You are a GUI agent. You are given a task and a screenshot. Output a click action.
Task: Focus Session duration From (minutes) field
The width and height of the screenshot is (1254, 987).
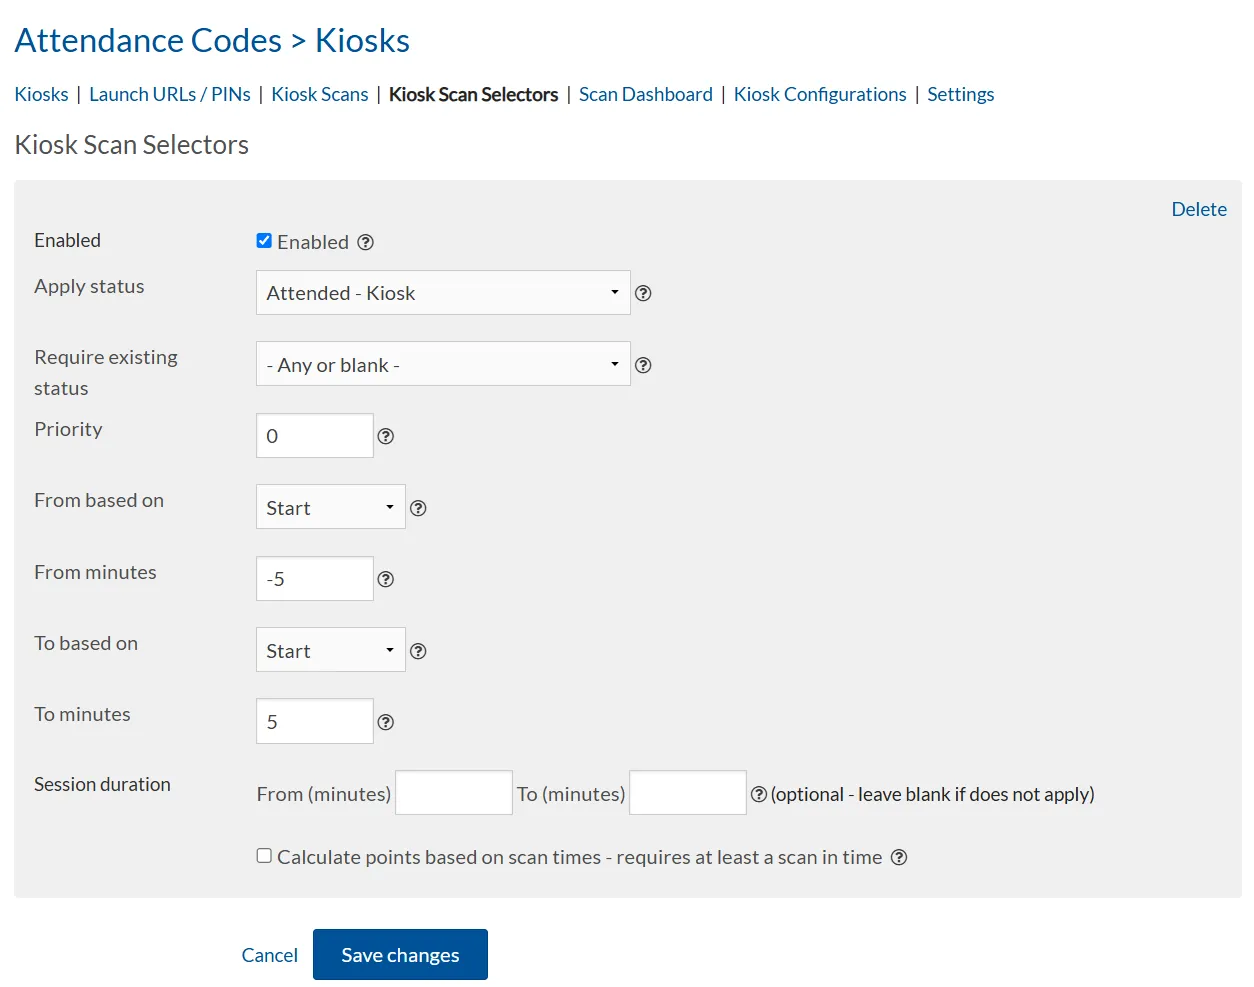coord(454,793)
